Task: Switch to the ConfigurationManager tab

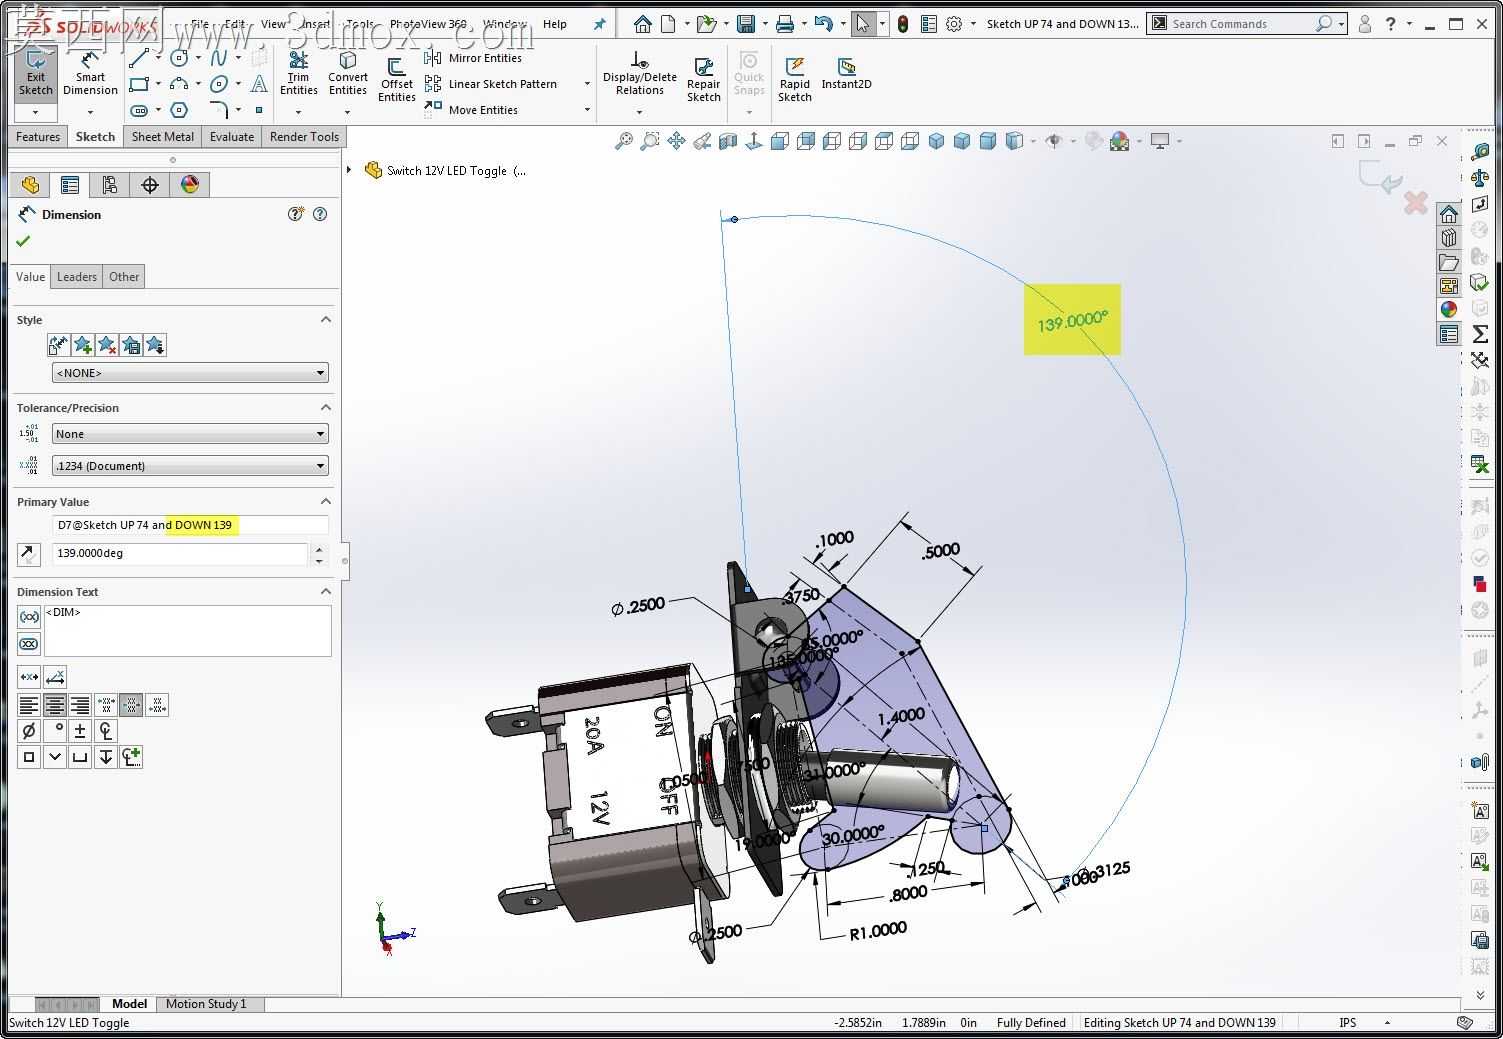Action: pos(110,185)
